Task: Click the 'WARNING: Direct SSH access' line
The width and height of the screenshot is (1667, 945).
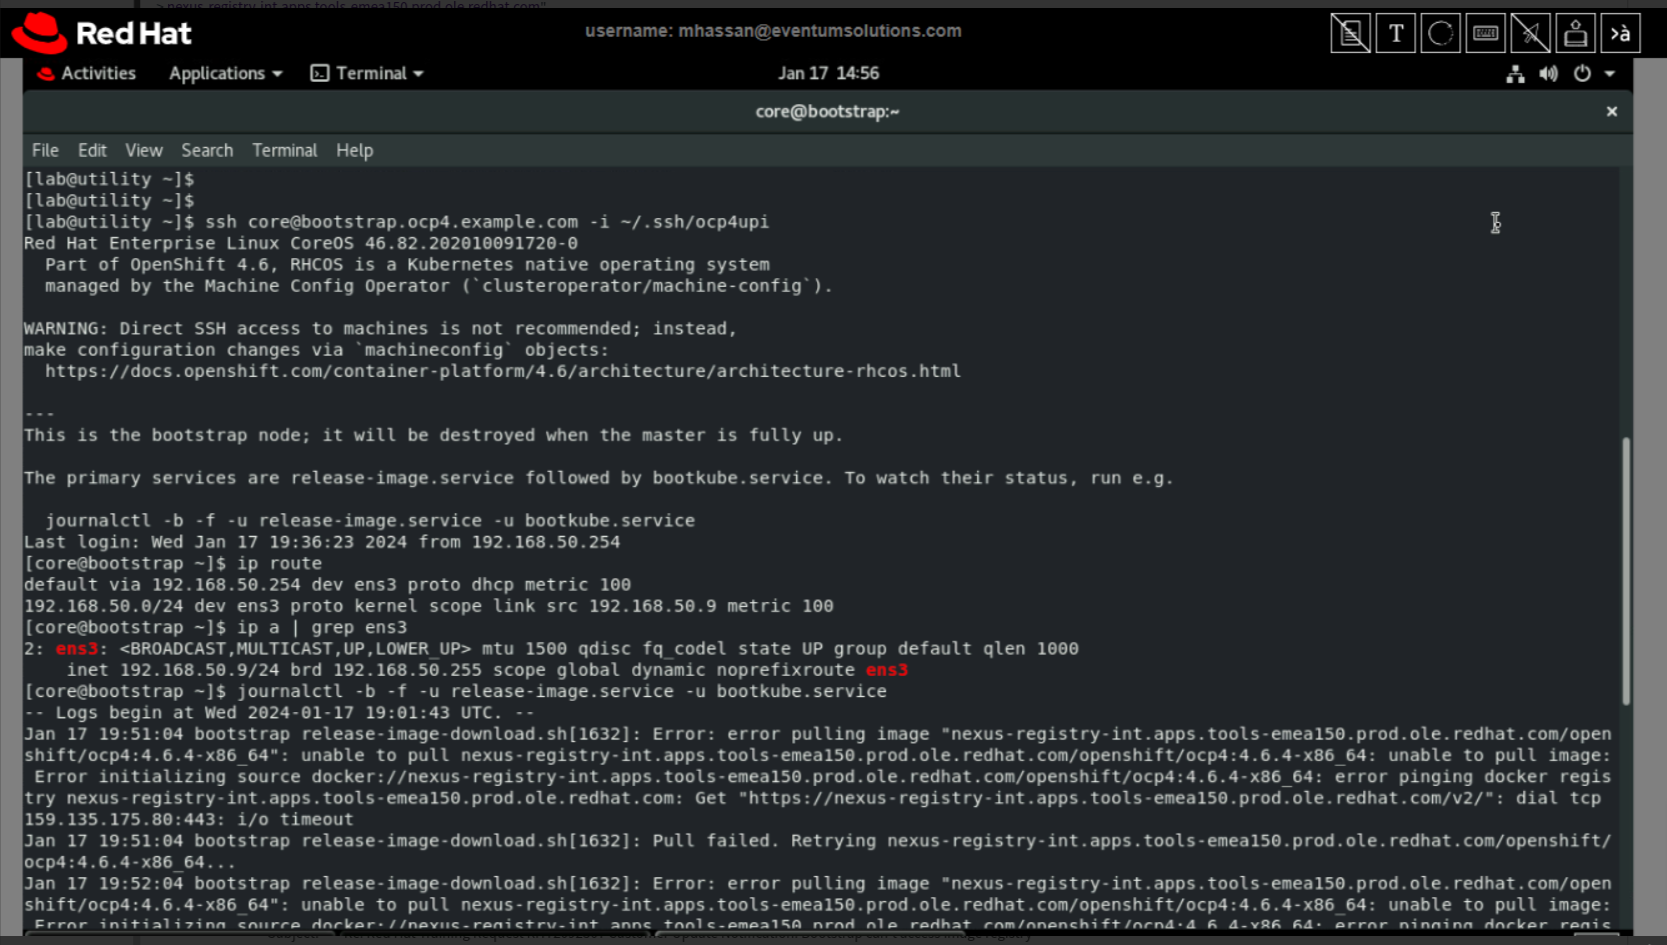Action: (x=380, y=328)
